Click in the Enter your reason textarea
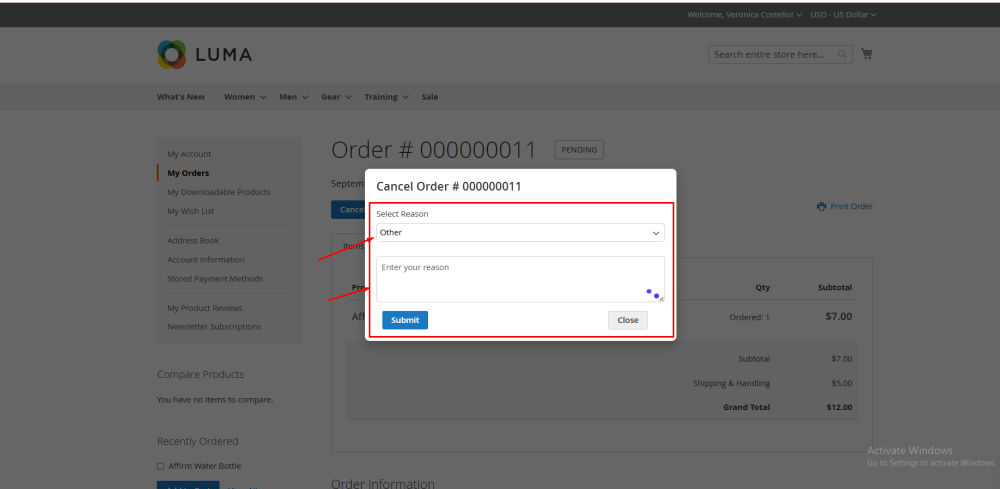Screen dimensions: 1000x489 click(x=520, y=279)
